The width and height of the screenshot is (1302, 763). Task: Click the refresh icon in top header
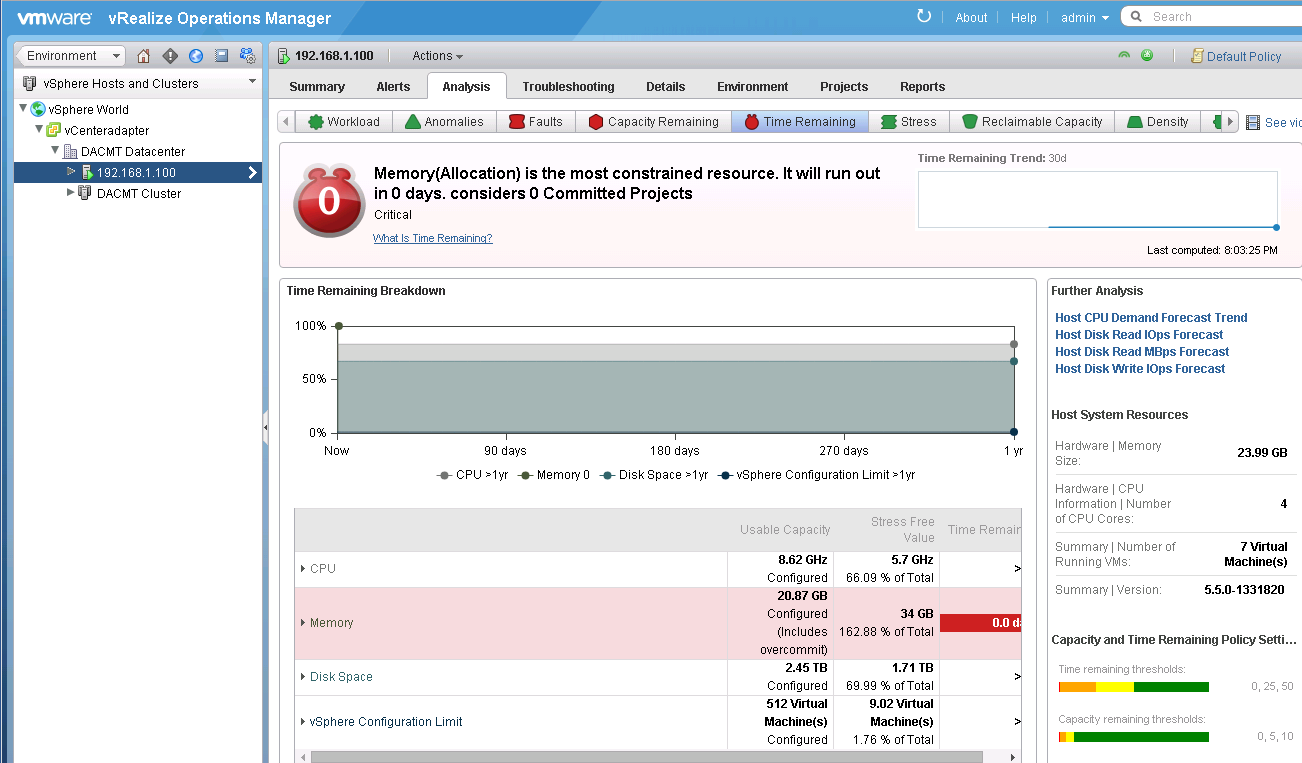(x=924, y=16)
